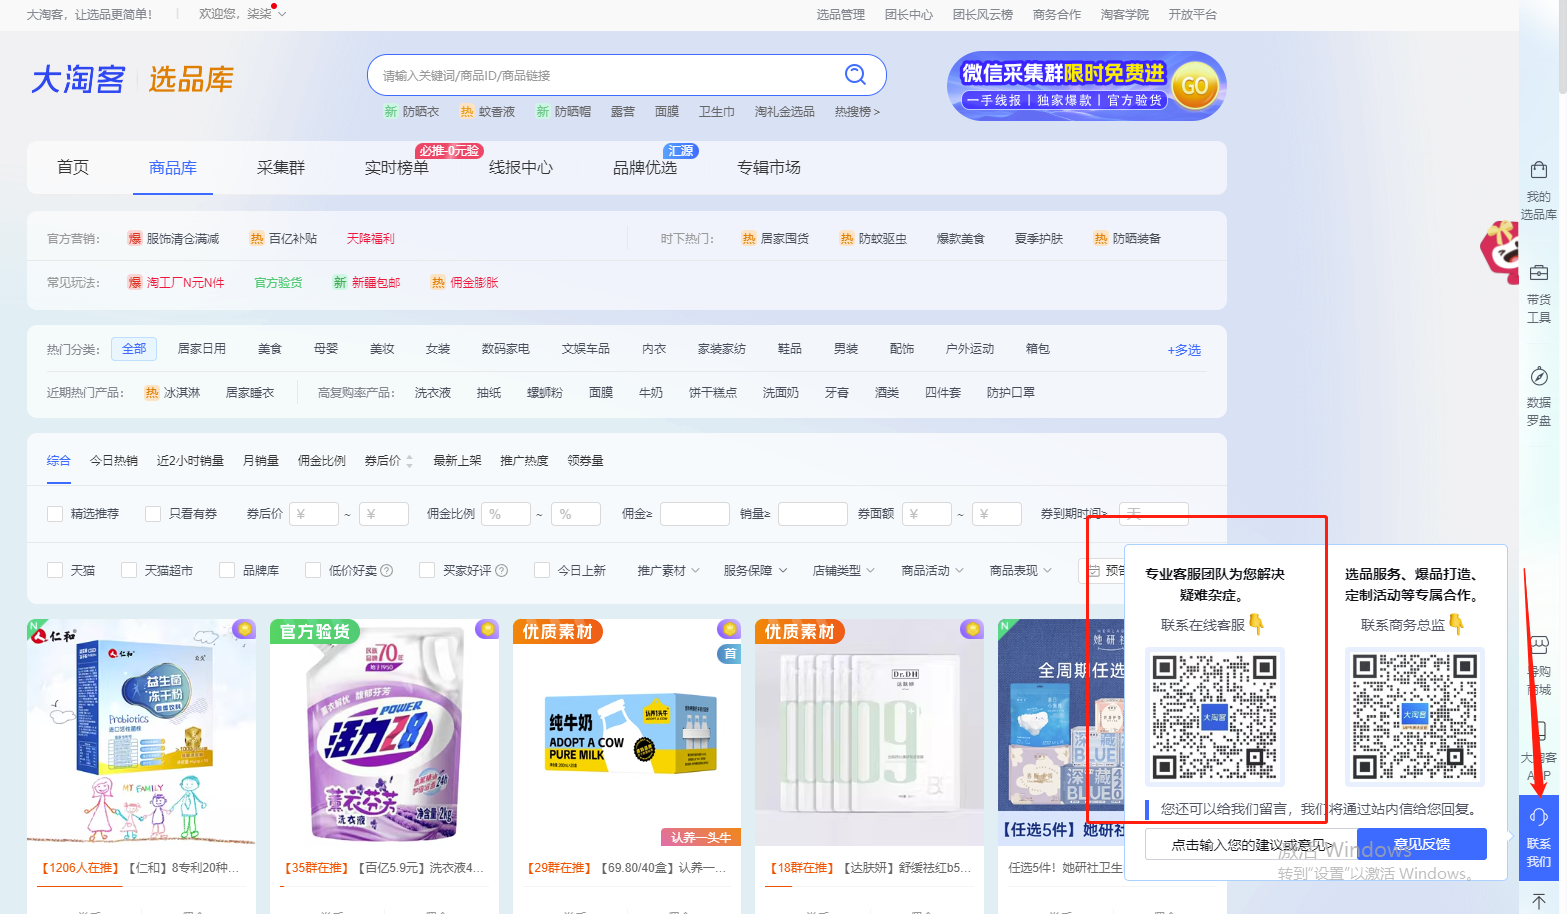Screen dimensions: 1567x914
Task: Click the orange GO banner button
Action: pos(1195,86)
